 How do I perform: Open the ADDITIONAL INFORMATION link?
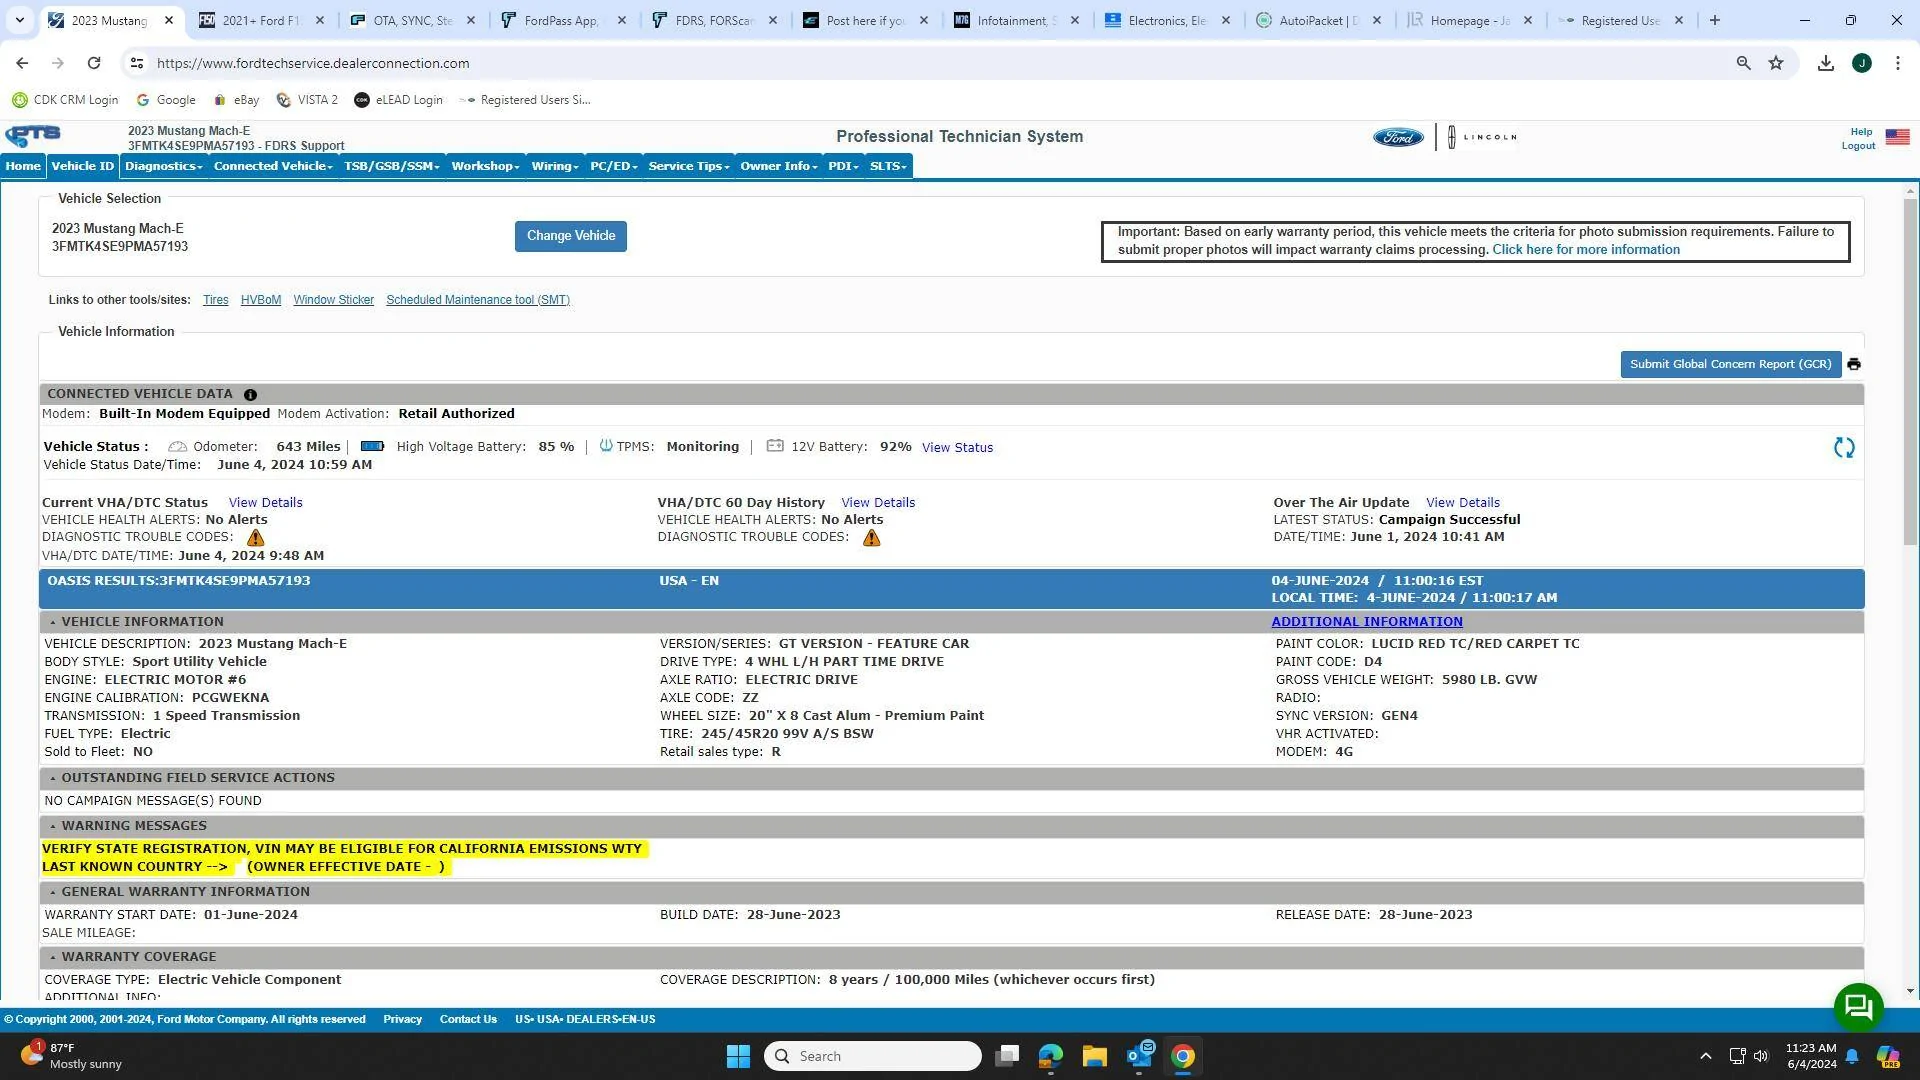[x=1367, y=622]
